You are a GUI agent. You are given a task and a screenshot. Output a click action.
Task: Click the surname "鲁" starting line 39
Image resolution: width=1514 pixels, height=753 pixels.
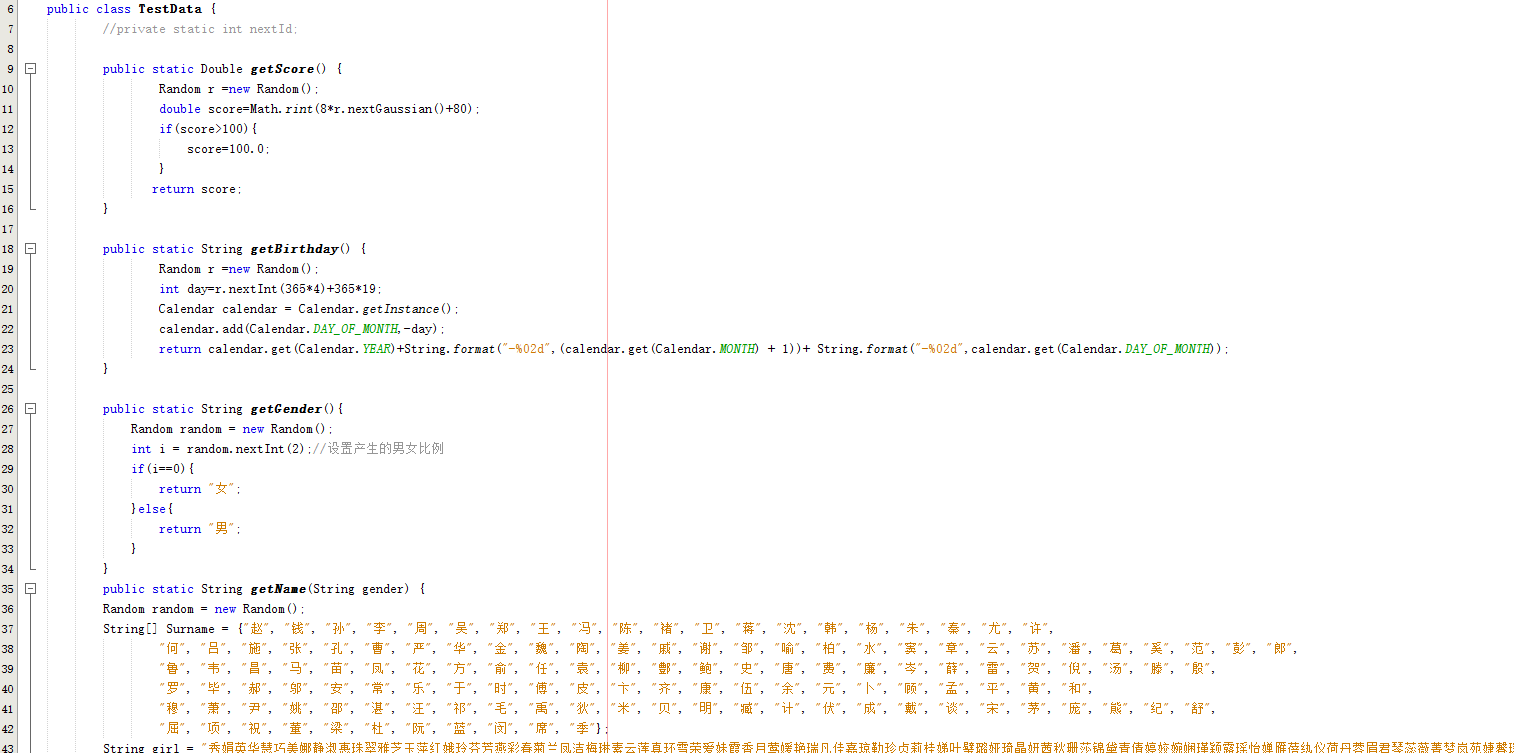[174, 669]
